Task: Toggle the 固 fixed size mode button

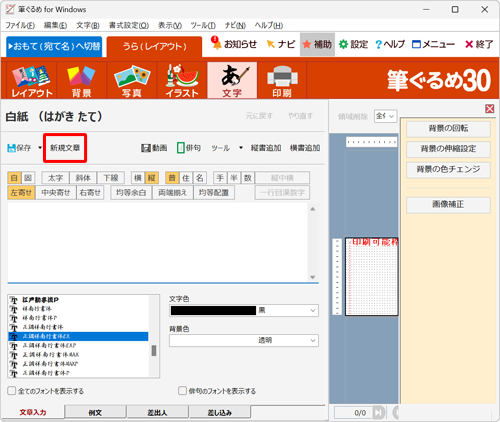Action: [x=28, y=178]
